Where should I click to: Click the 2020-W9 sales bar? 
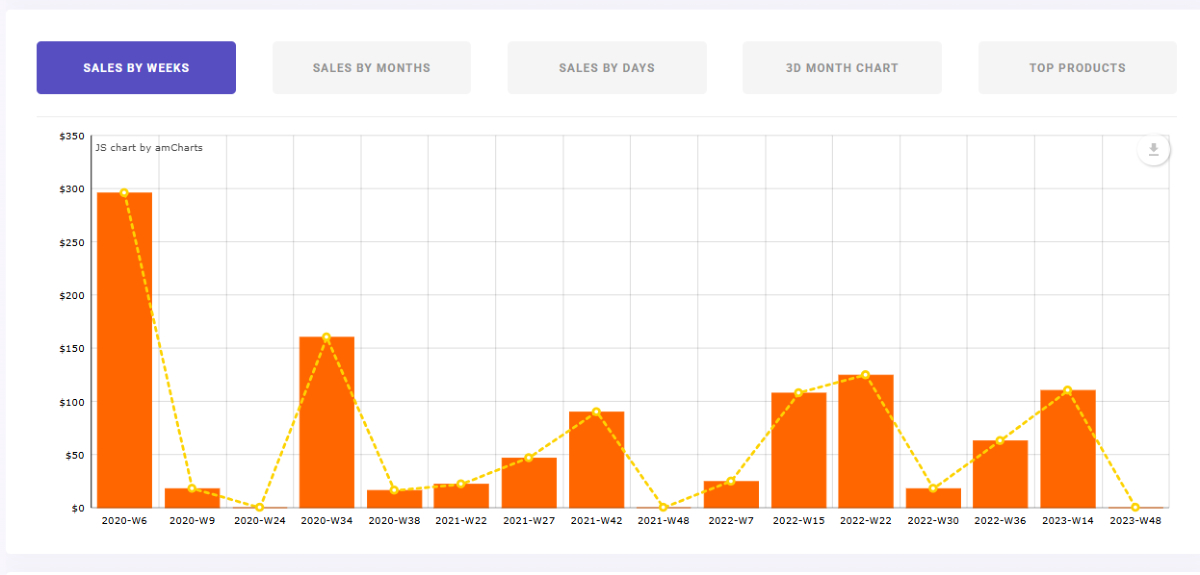point(192,498)
